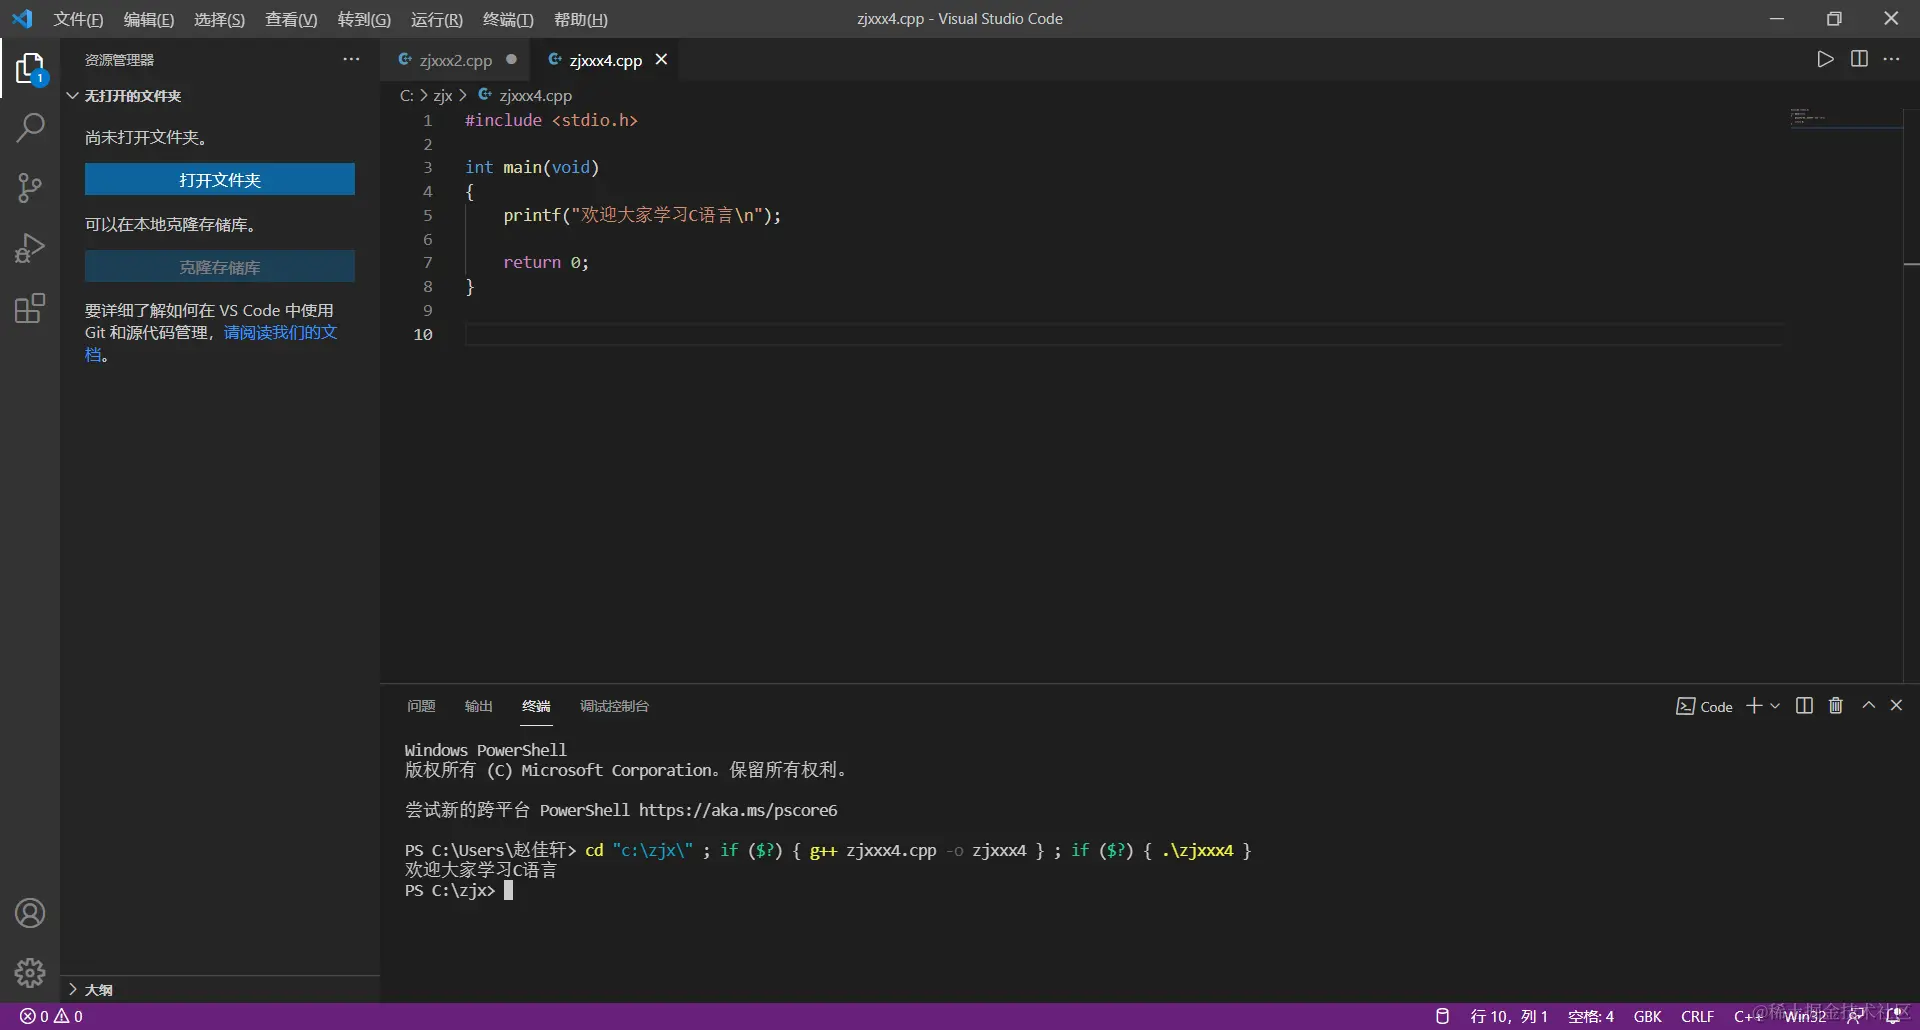The height and width of the screenshot is (1030, 1920).
Task: Open notifications bell in status bar
Action: pyautogui.click(x=1892, y=1016)
